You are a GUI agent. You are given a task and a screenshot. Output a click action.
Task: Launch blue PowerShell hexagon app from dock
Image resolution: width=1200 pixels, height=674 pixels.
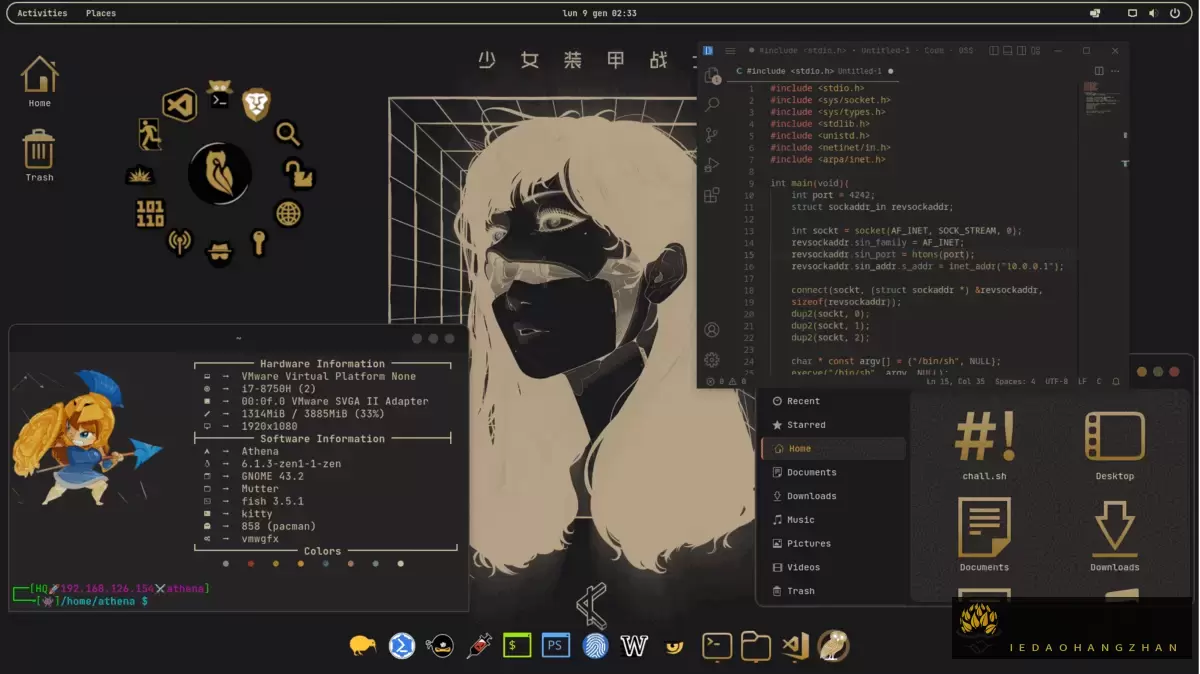click(x=402, y=646)
